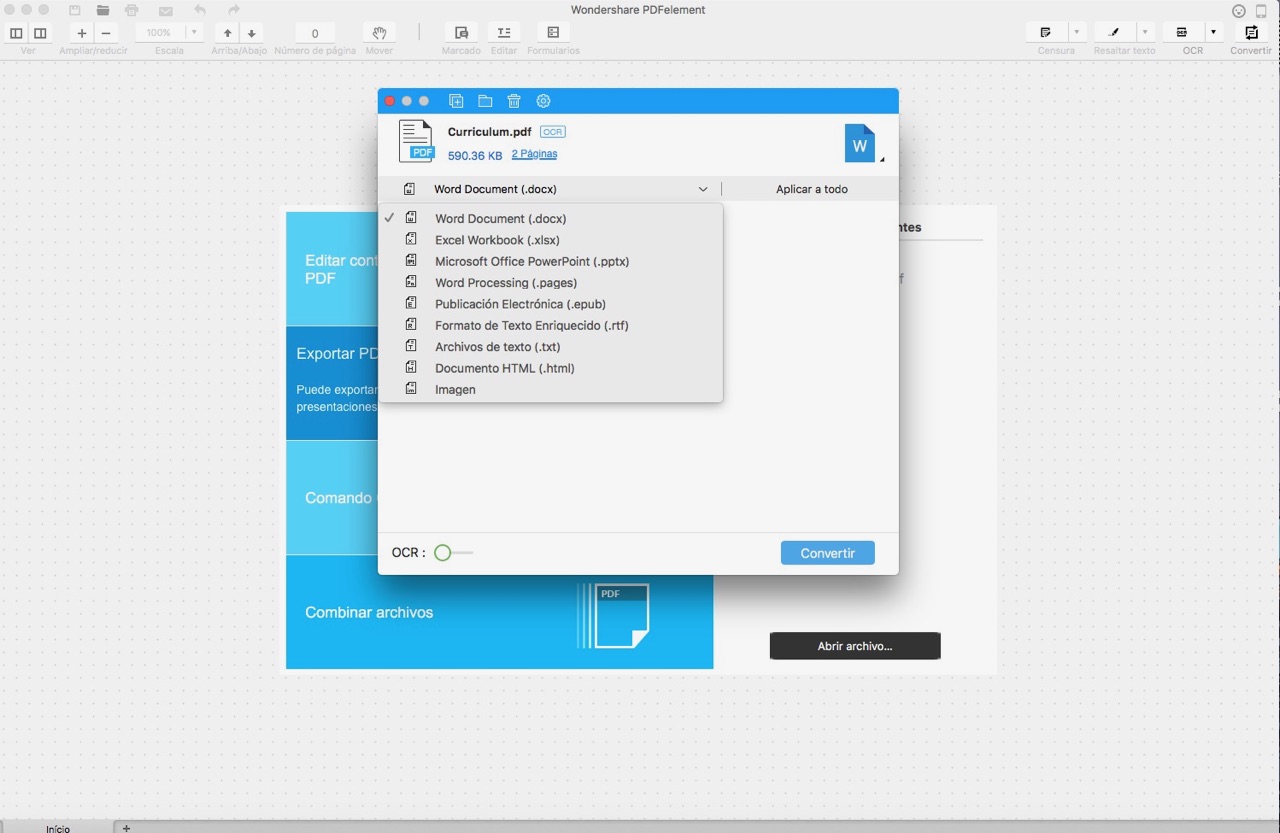Choose Imagen format option
The height and width of the screenshot is (833, 1280).
coord(550,389)
